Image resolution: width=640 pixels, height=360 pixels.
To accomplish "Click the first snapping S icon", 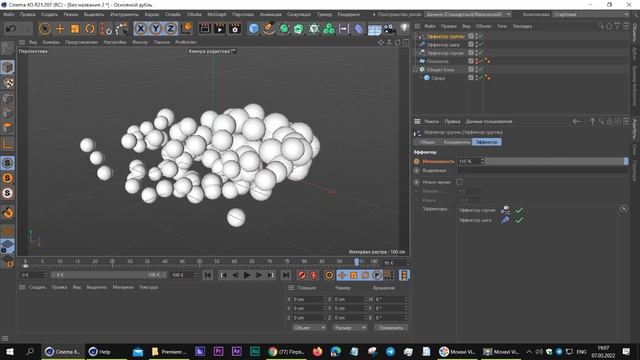I will pos(8,163).
